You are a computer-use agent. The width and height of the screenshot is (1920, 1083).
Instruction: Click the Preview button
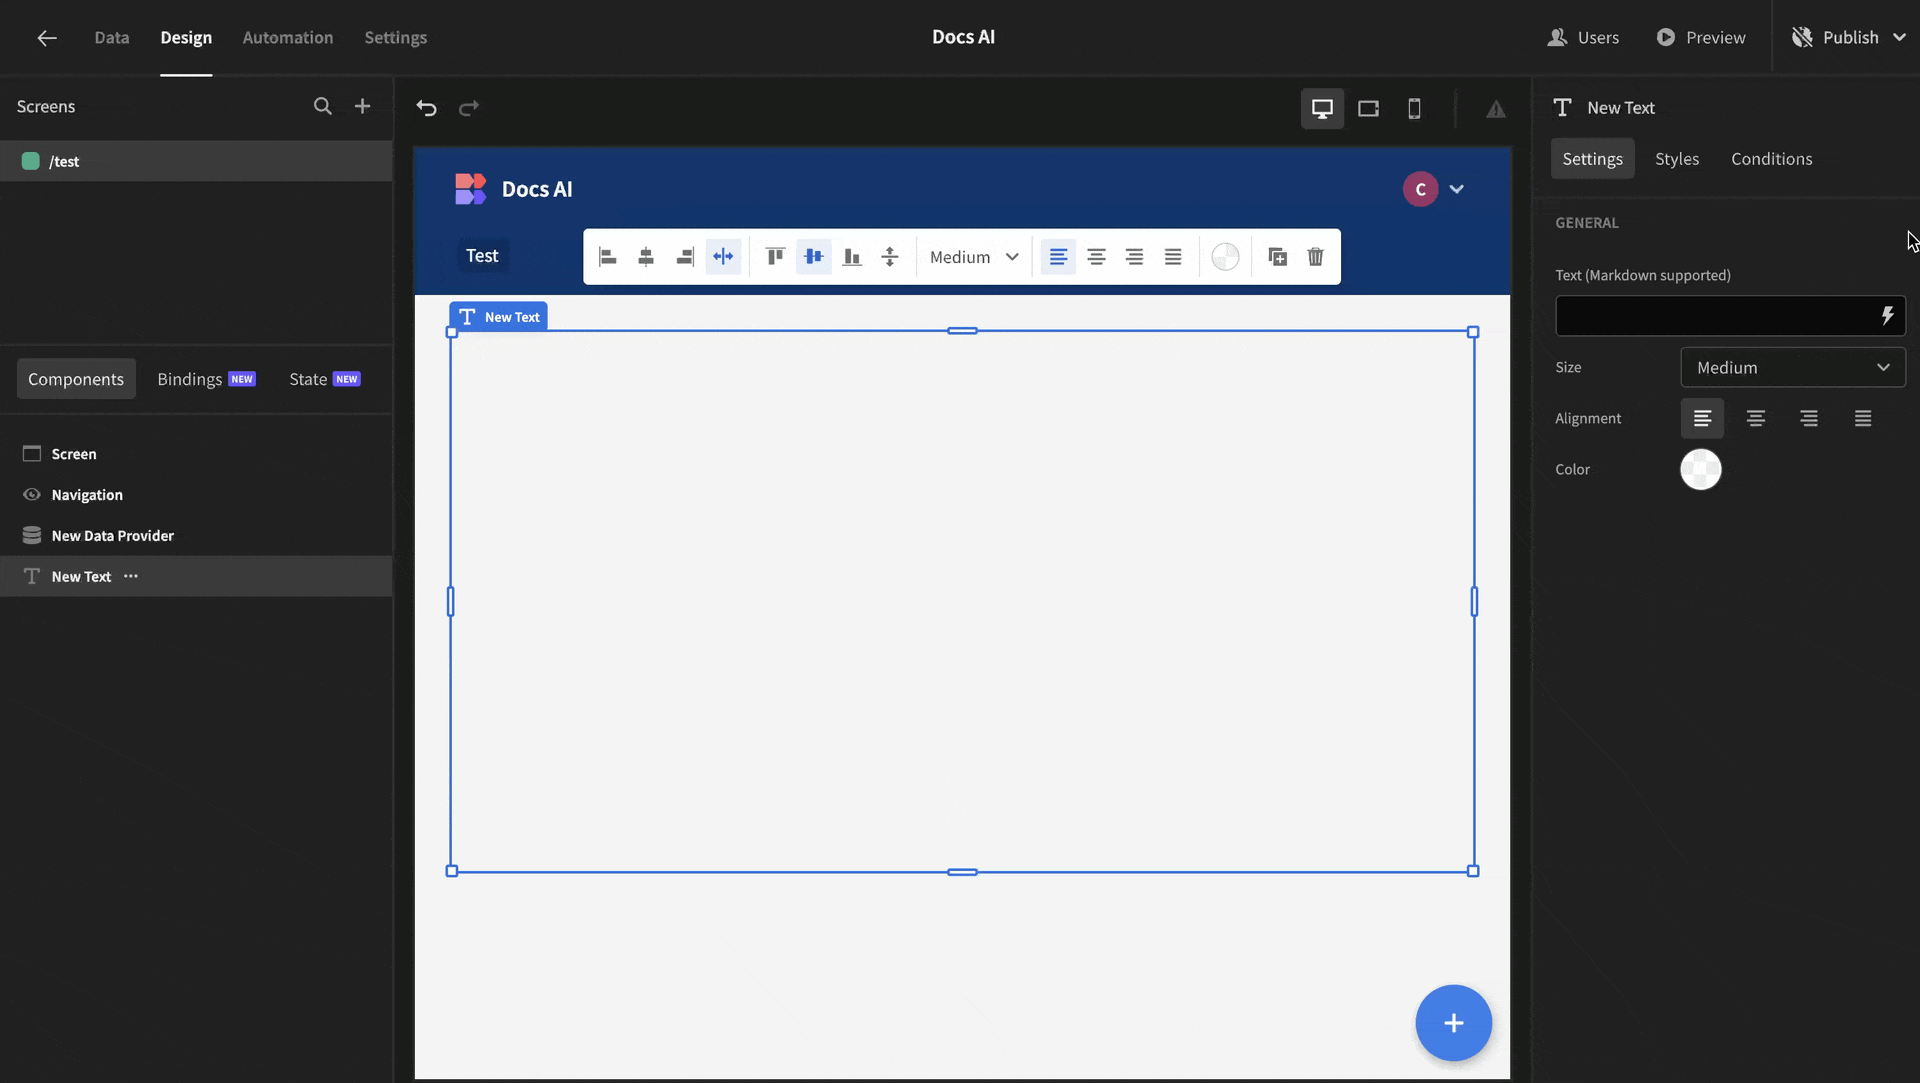click(1701, 37)
